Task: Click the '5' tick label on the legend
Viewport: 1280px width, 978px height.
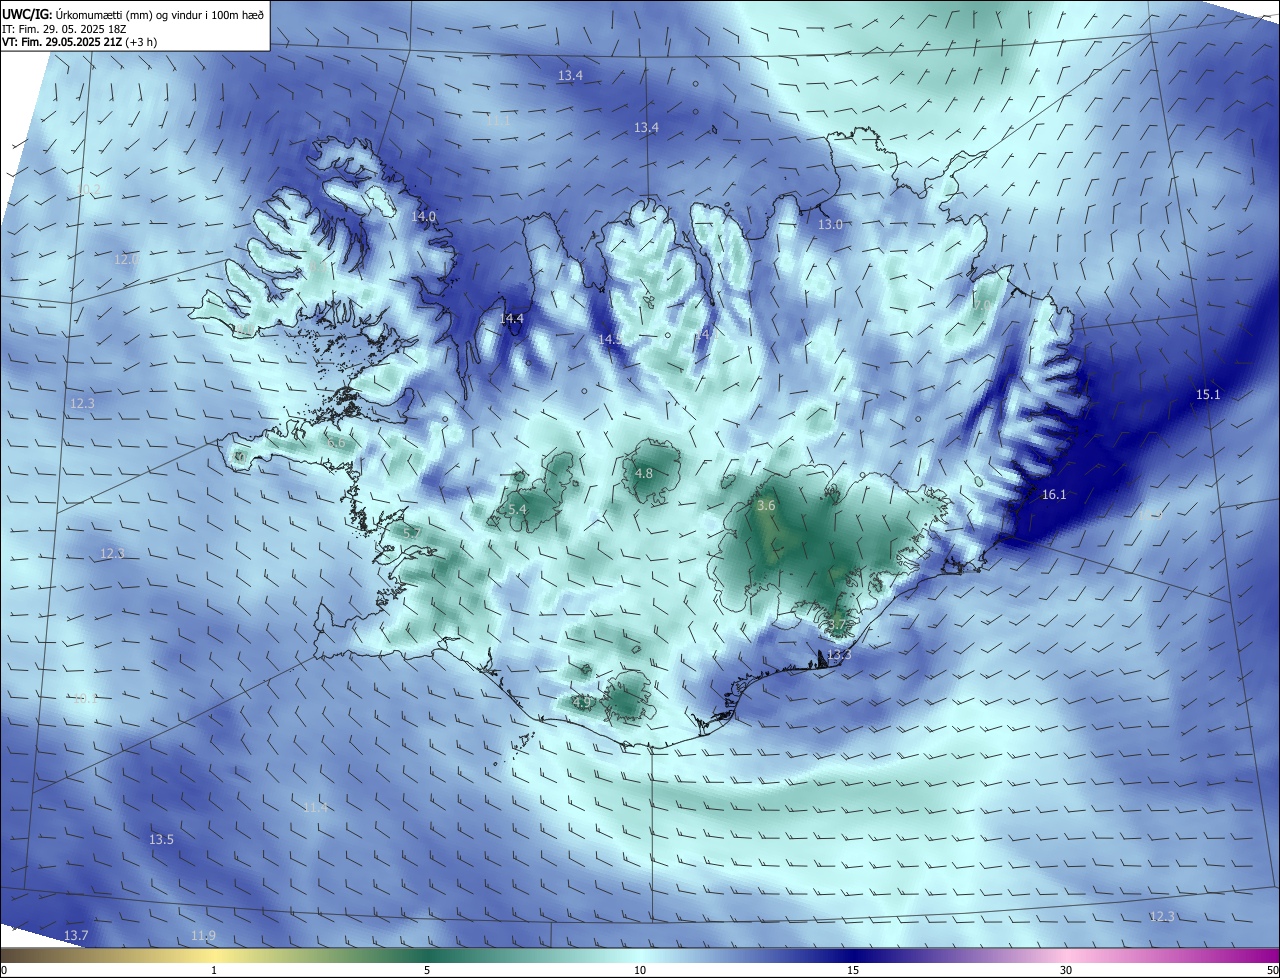Action: click(x=427, y=970)
